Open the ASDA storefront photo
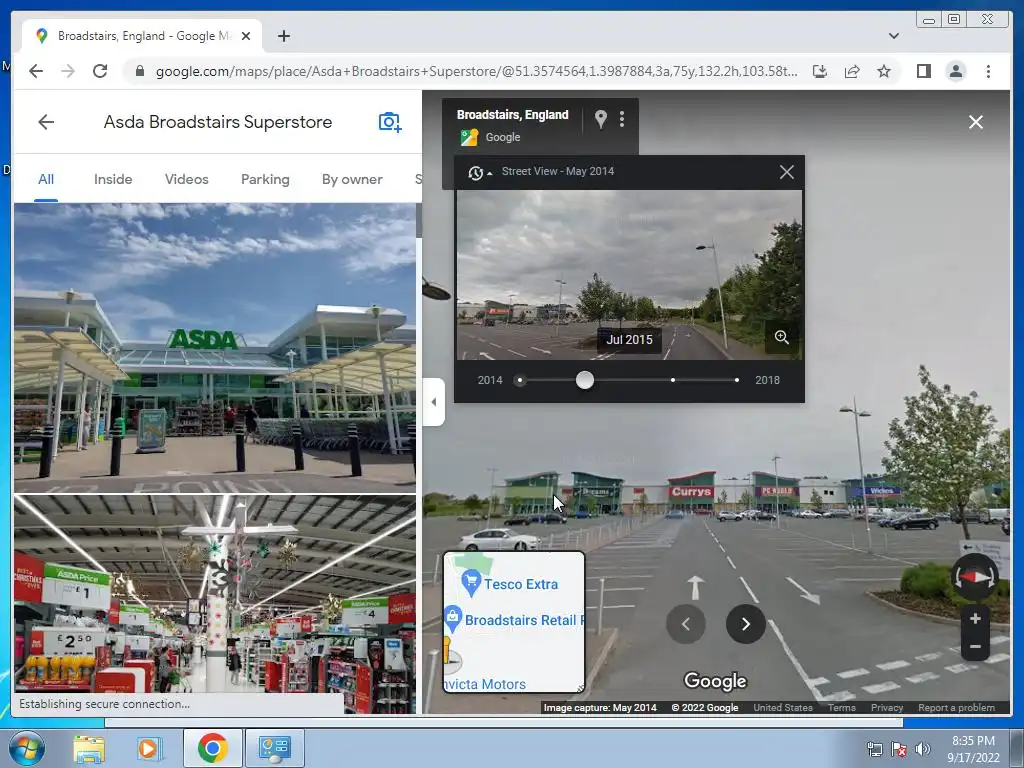The image size is (1024, 768). [x=215, y=347]
